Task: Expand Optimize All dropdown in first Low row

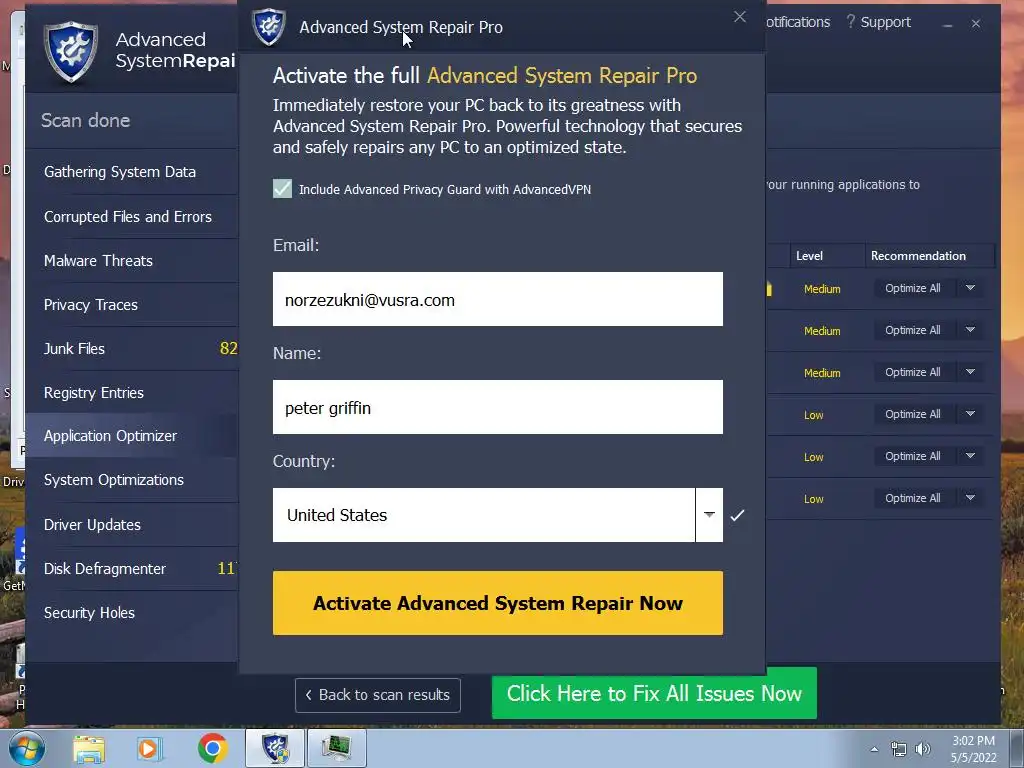Action: (x=970, y=413)
